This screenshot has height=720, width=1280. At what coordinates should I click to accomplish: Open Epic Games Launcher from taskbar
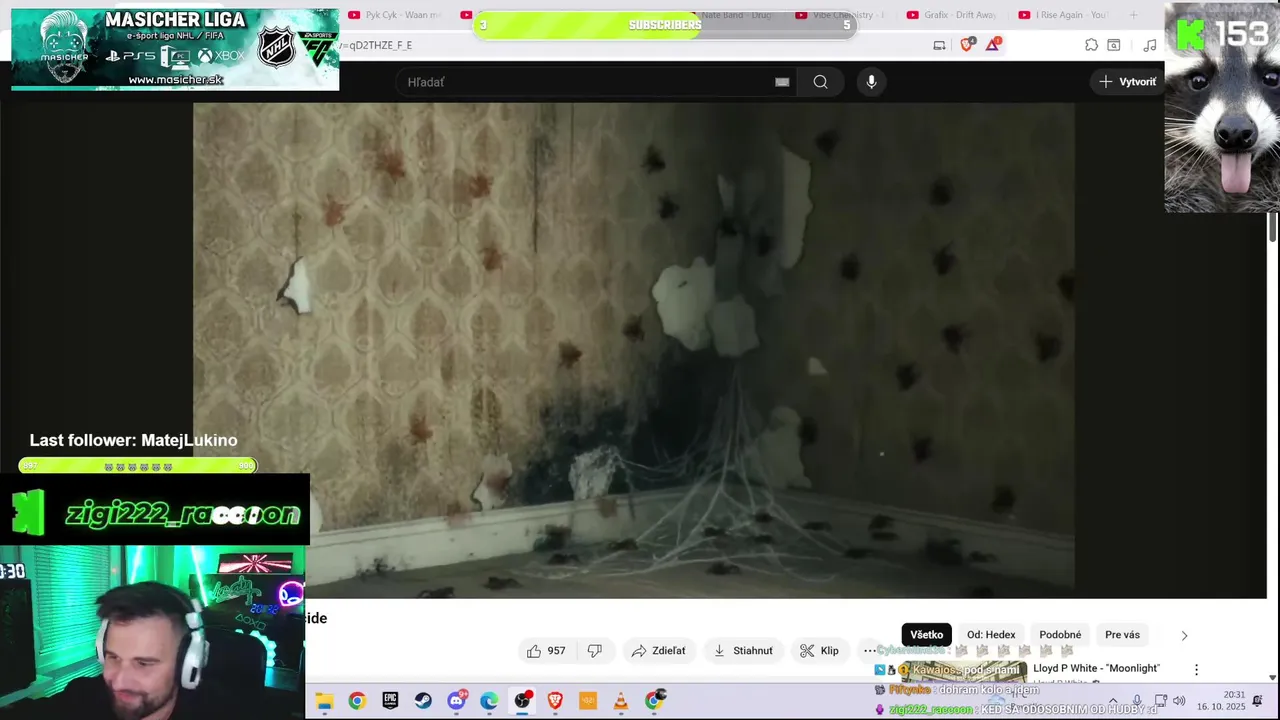pos(390,701)
